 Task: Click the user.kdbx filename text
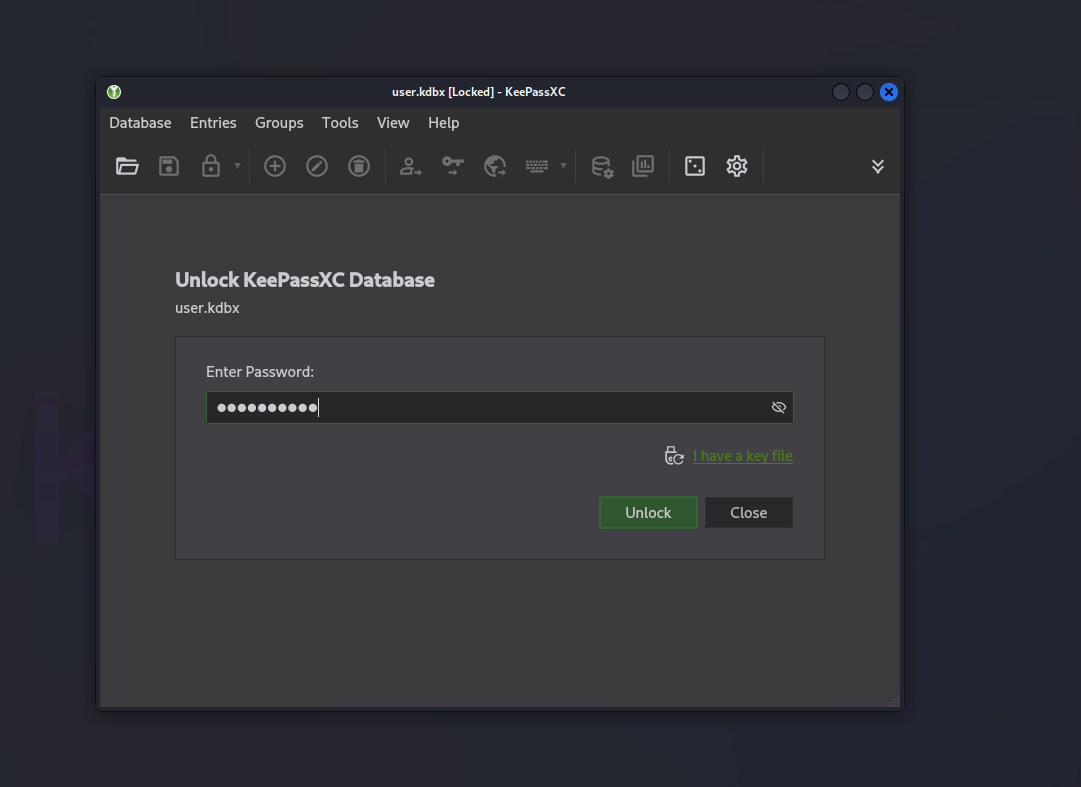(x=207, y=308)
